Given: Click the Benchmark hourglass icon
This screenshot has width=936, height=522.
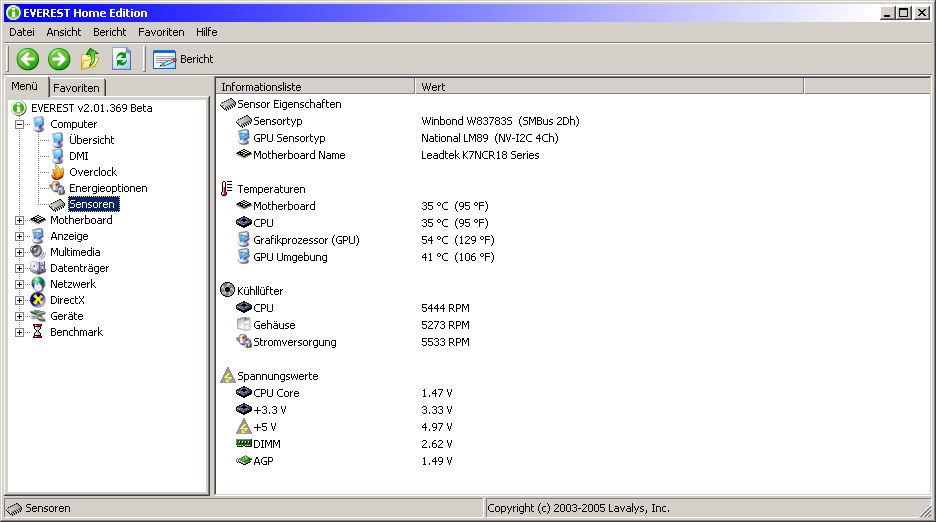Looking at the screenshot, I should click(38, 332).
